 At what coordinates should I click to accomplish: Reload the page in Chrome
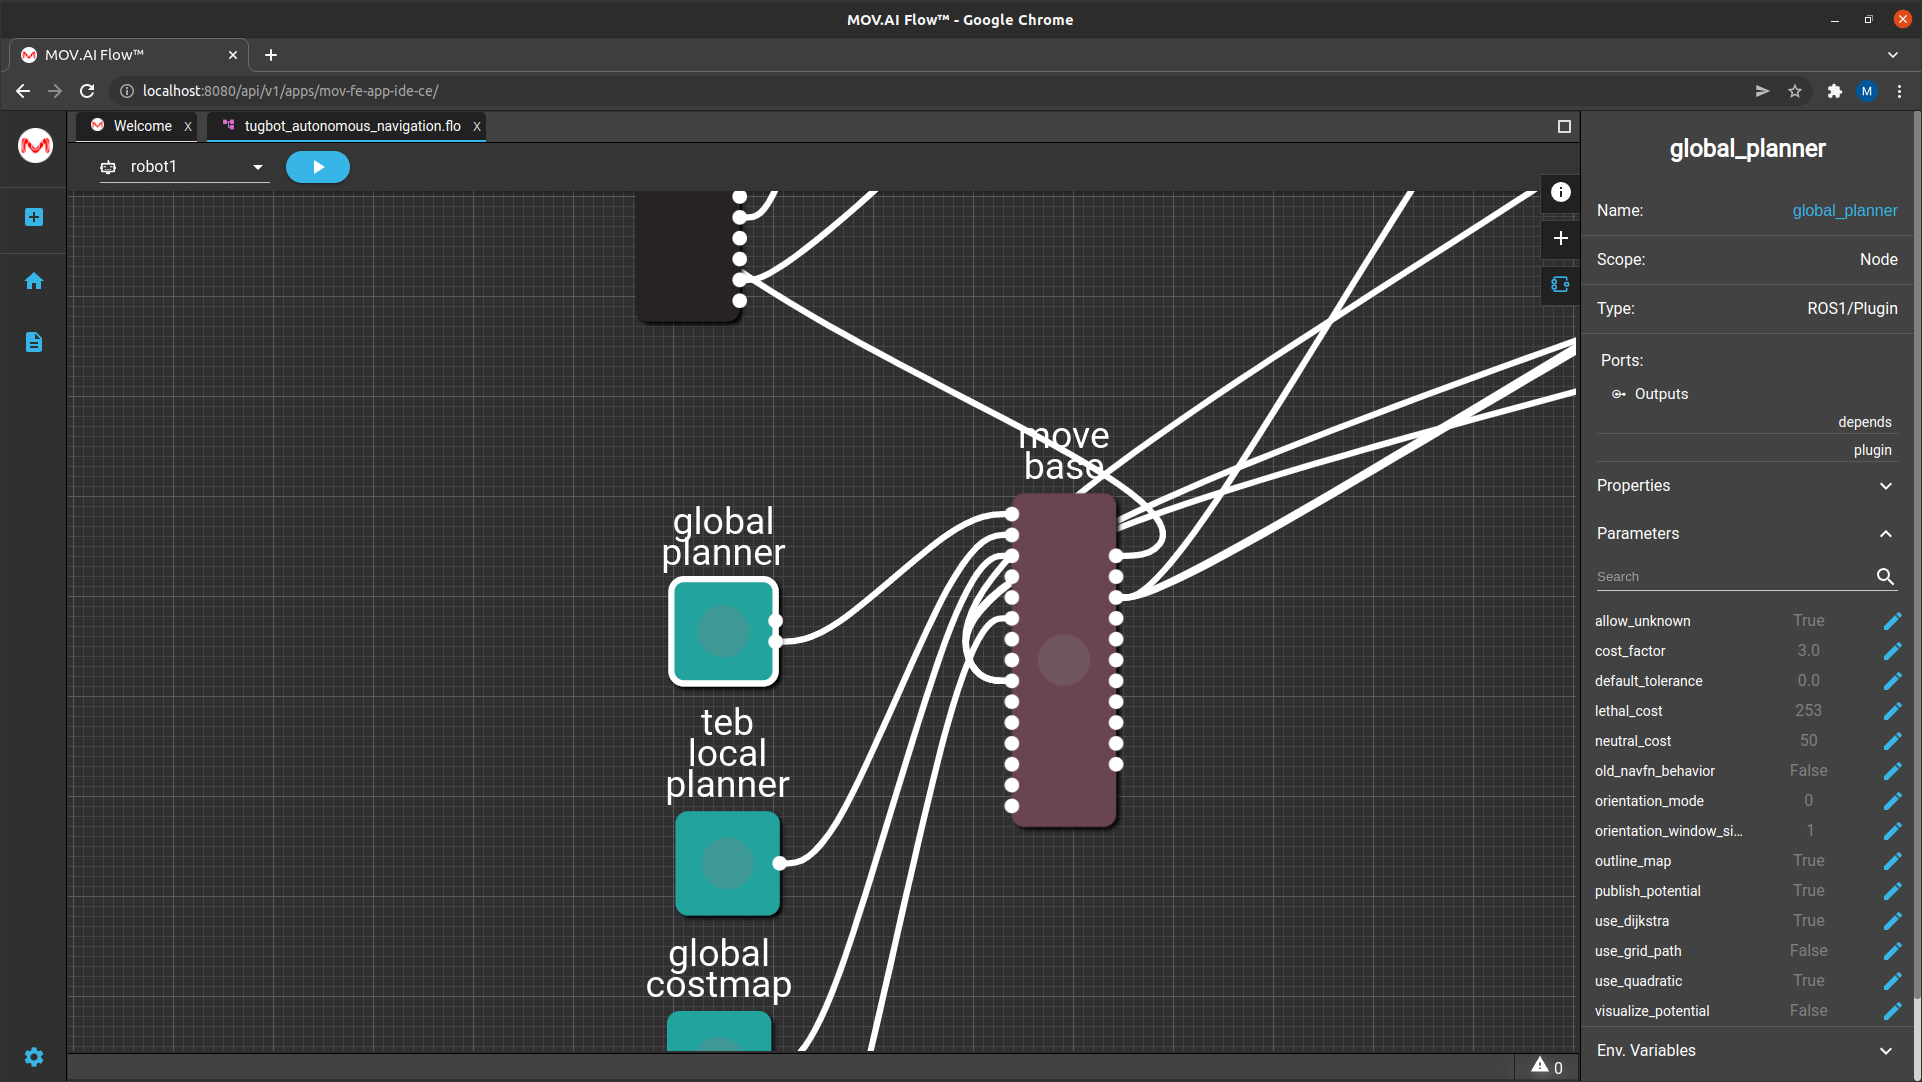point(87,91)
